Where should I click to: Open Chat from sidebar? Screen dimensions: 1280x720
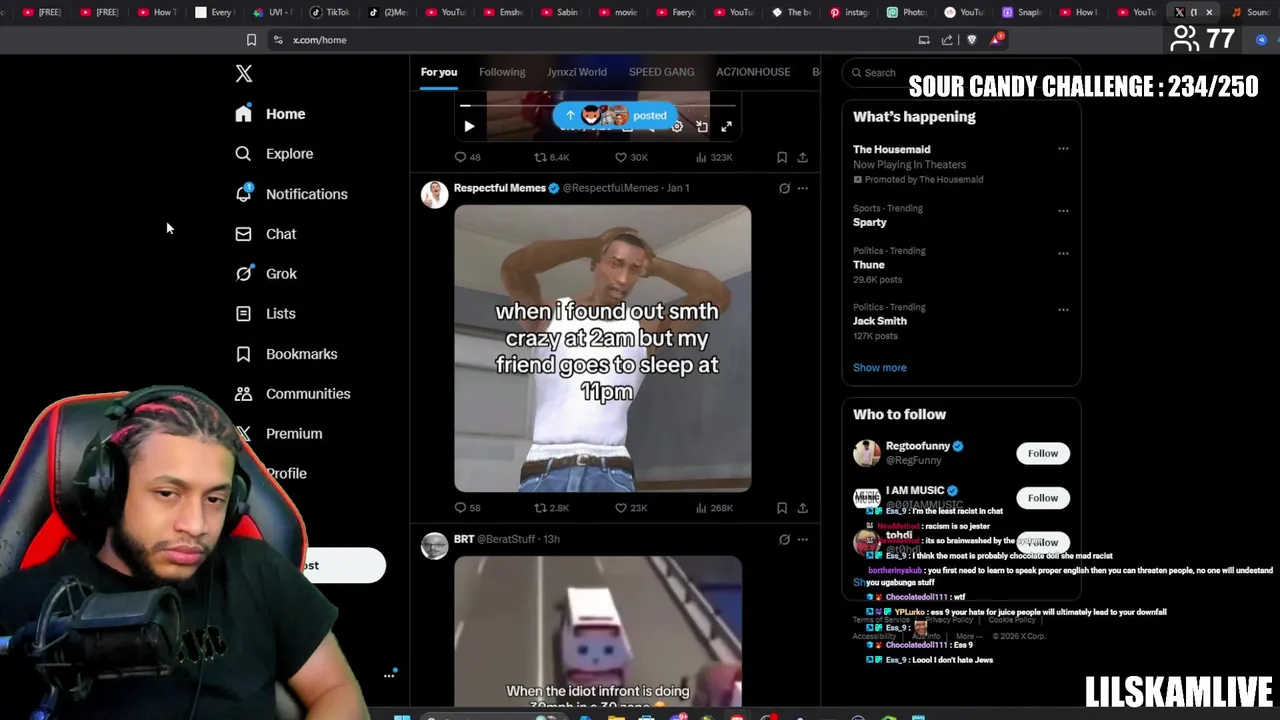(x=265, y=234)
